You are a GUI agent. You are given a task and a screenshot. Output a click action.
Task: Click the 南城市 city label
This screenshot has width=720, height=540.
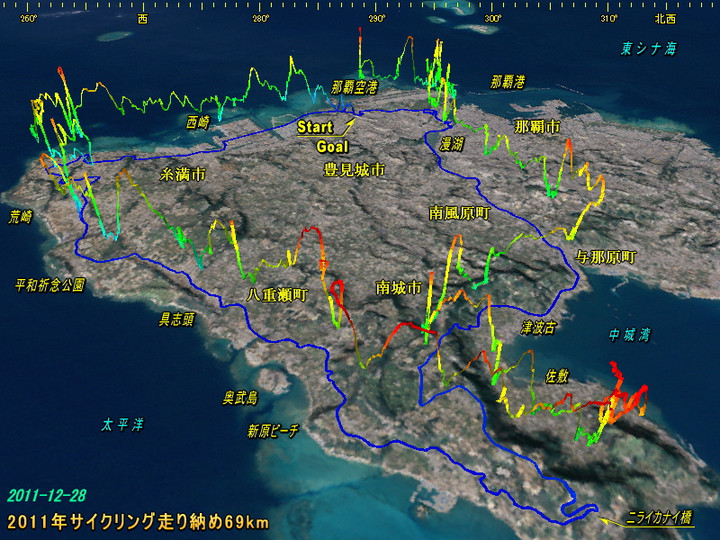point(397,288)
